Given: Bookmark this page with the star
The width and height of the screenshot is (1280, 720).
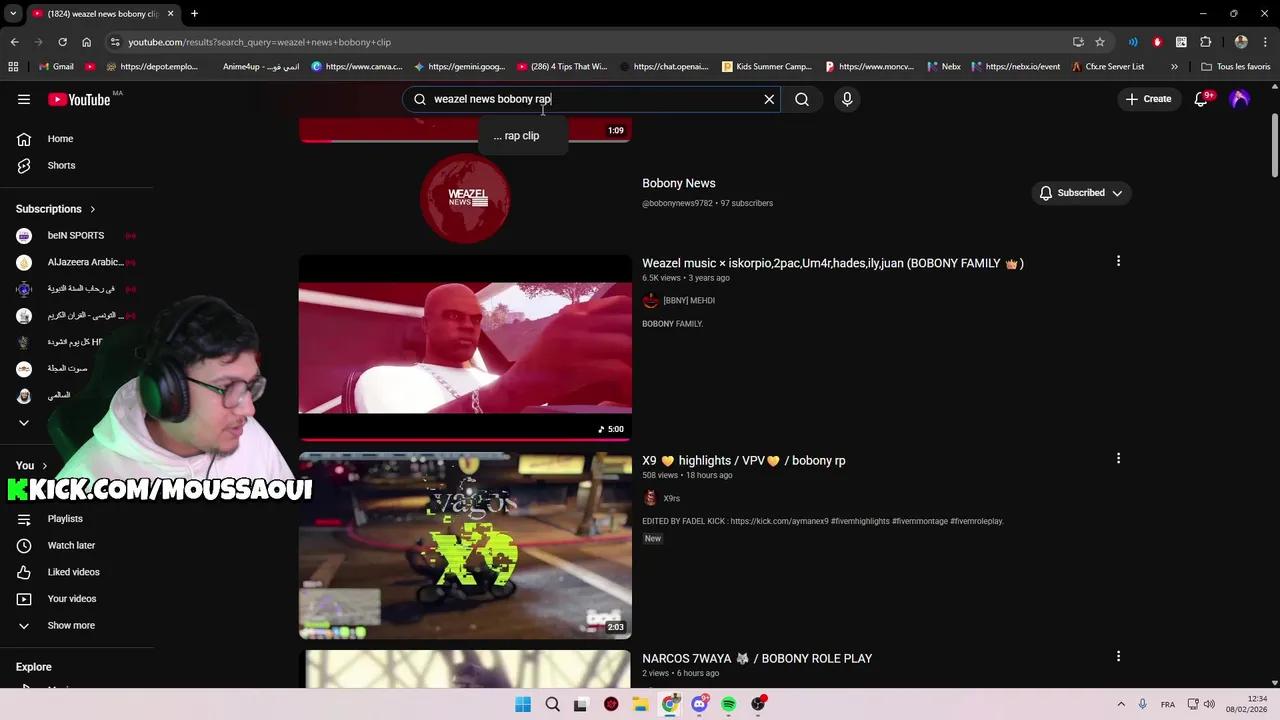Looking at the screenshot, I should point(1100,42).
